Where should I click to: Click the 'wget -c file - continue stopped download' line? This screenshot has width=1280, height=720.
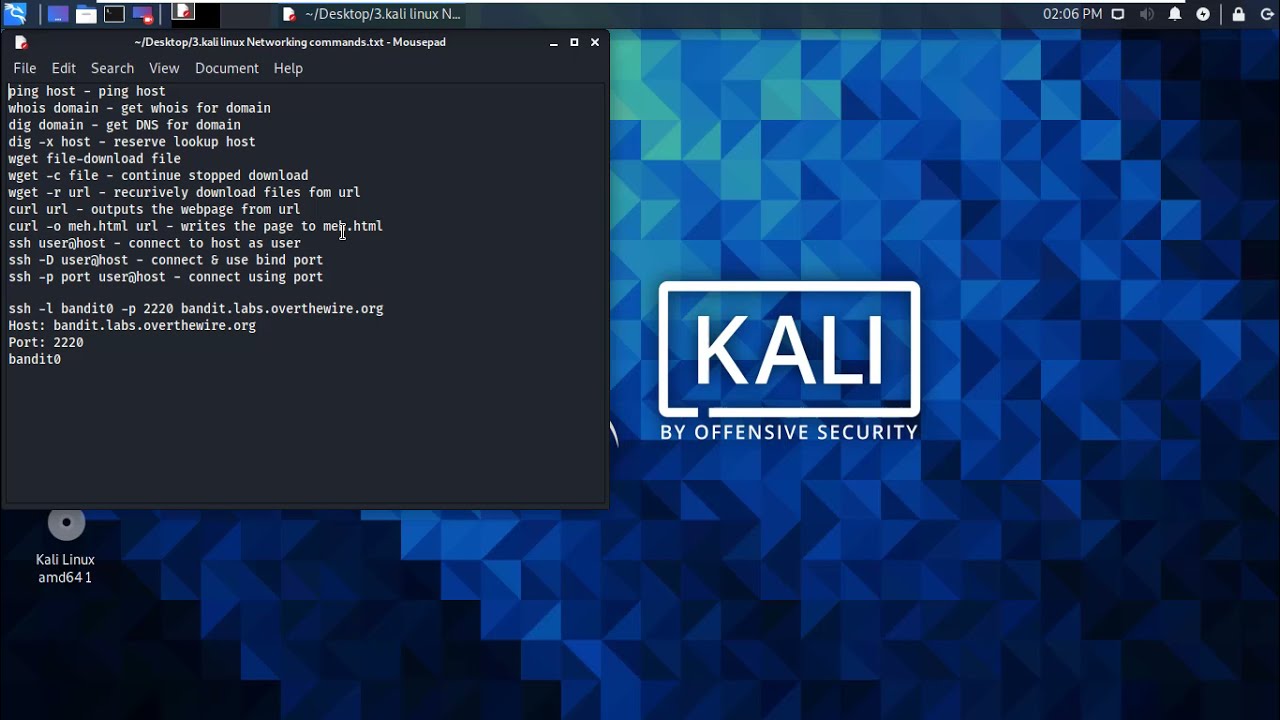tap(158, 175)
